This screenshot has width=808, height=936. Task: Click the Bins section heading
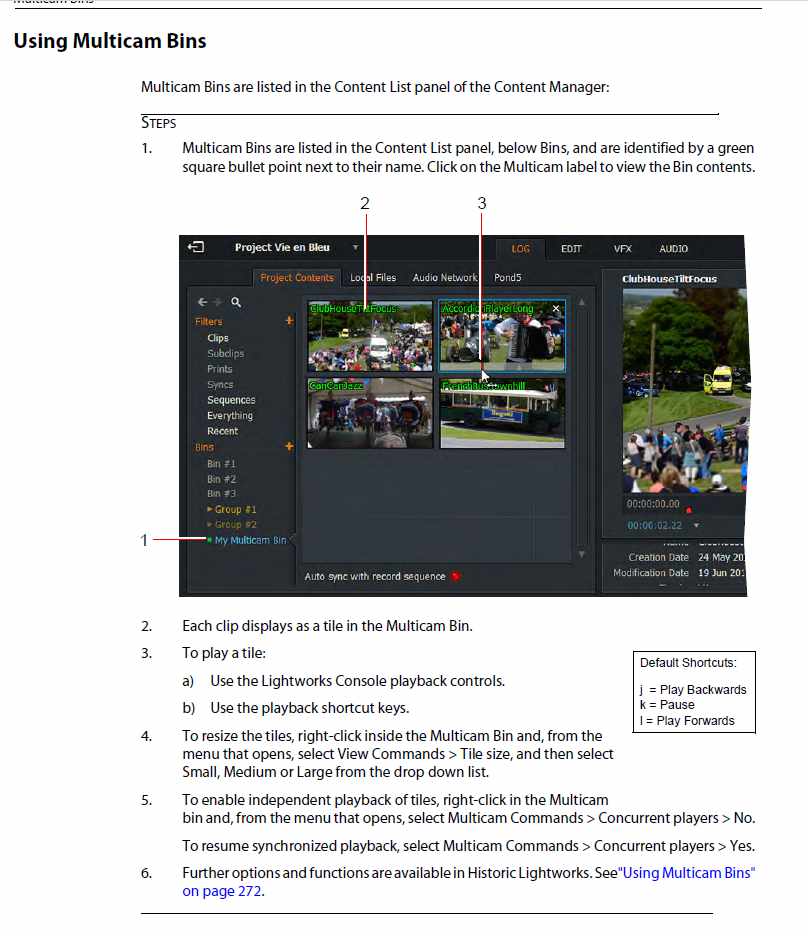pos(204,447)
